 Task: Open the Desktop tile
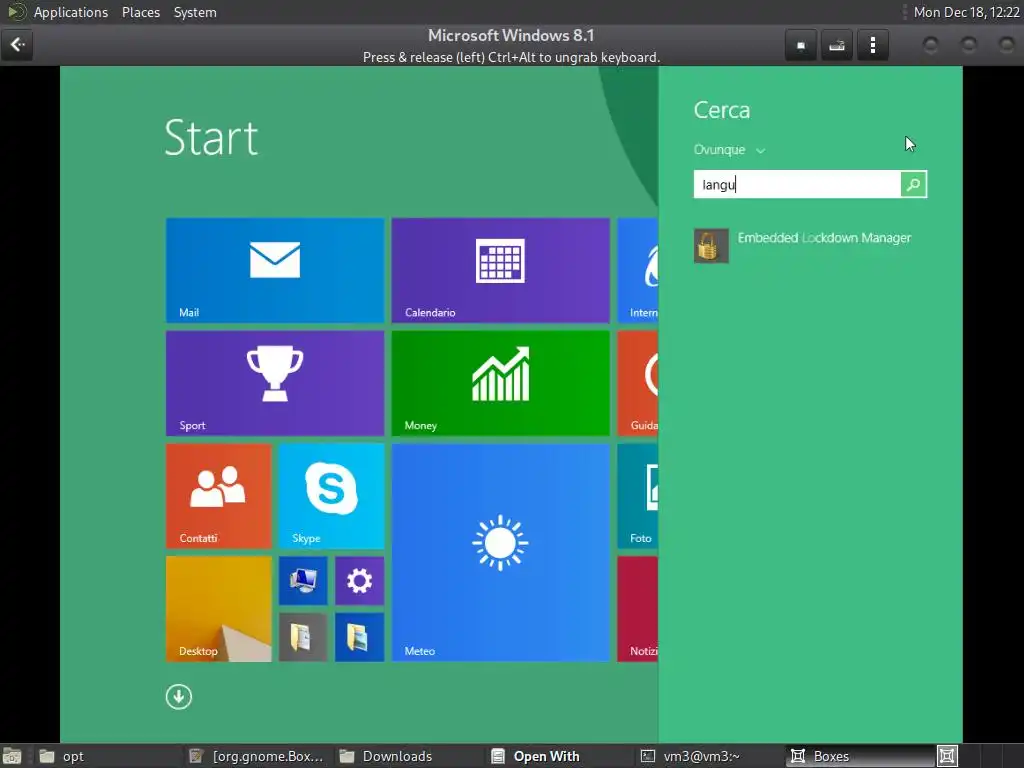pos(219,609)
